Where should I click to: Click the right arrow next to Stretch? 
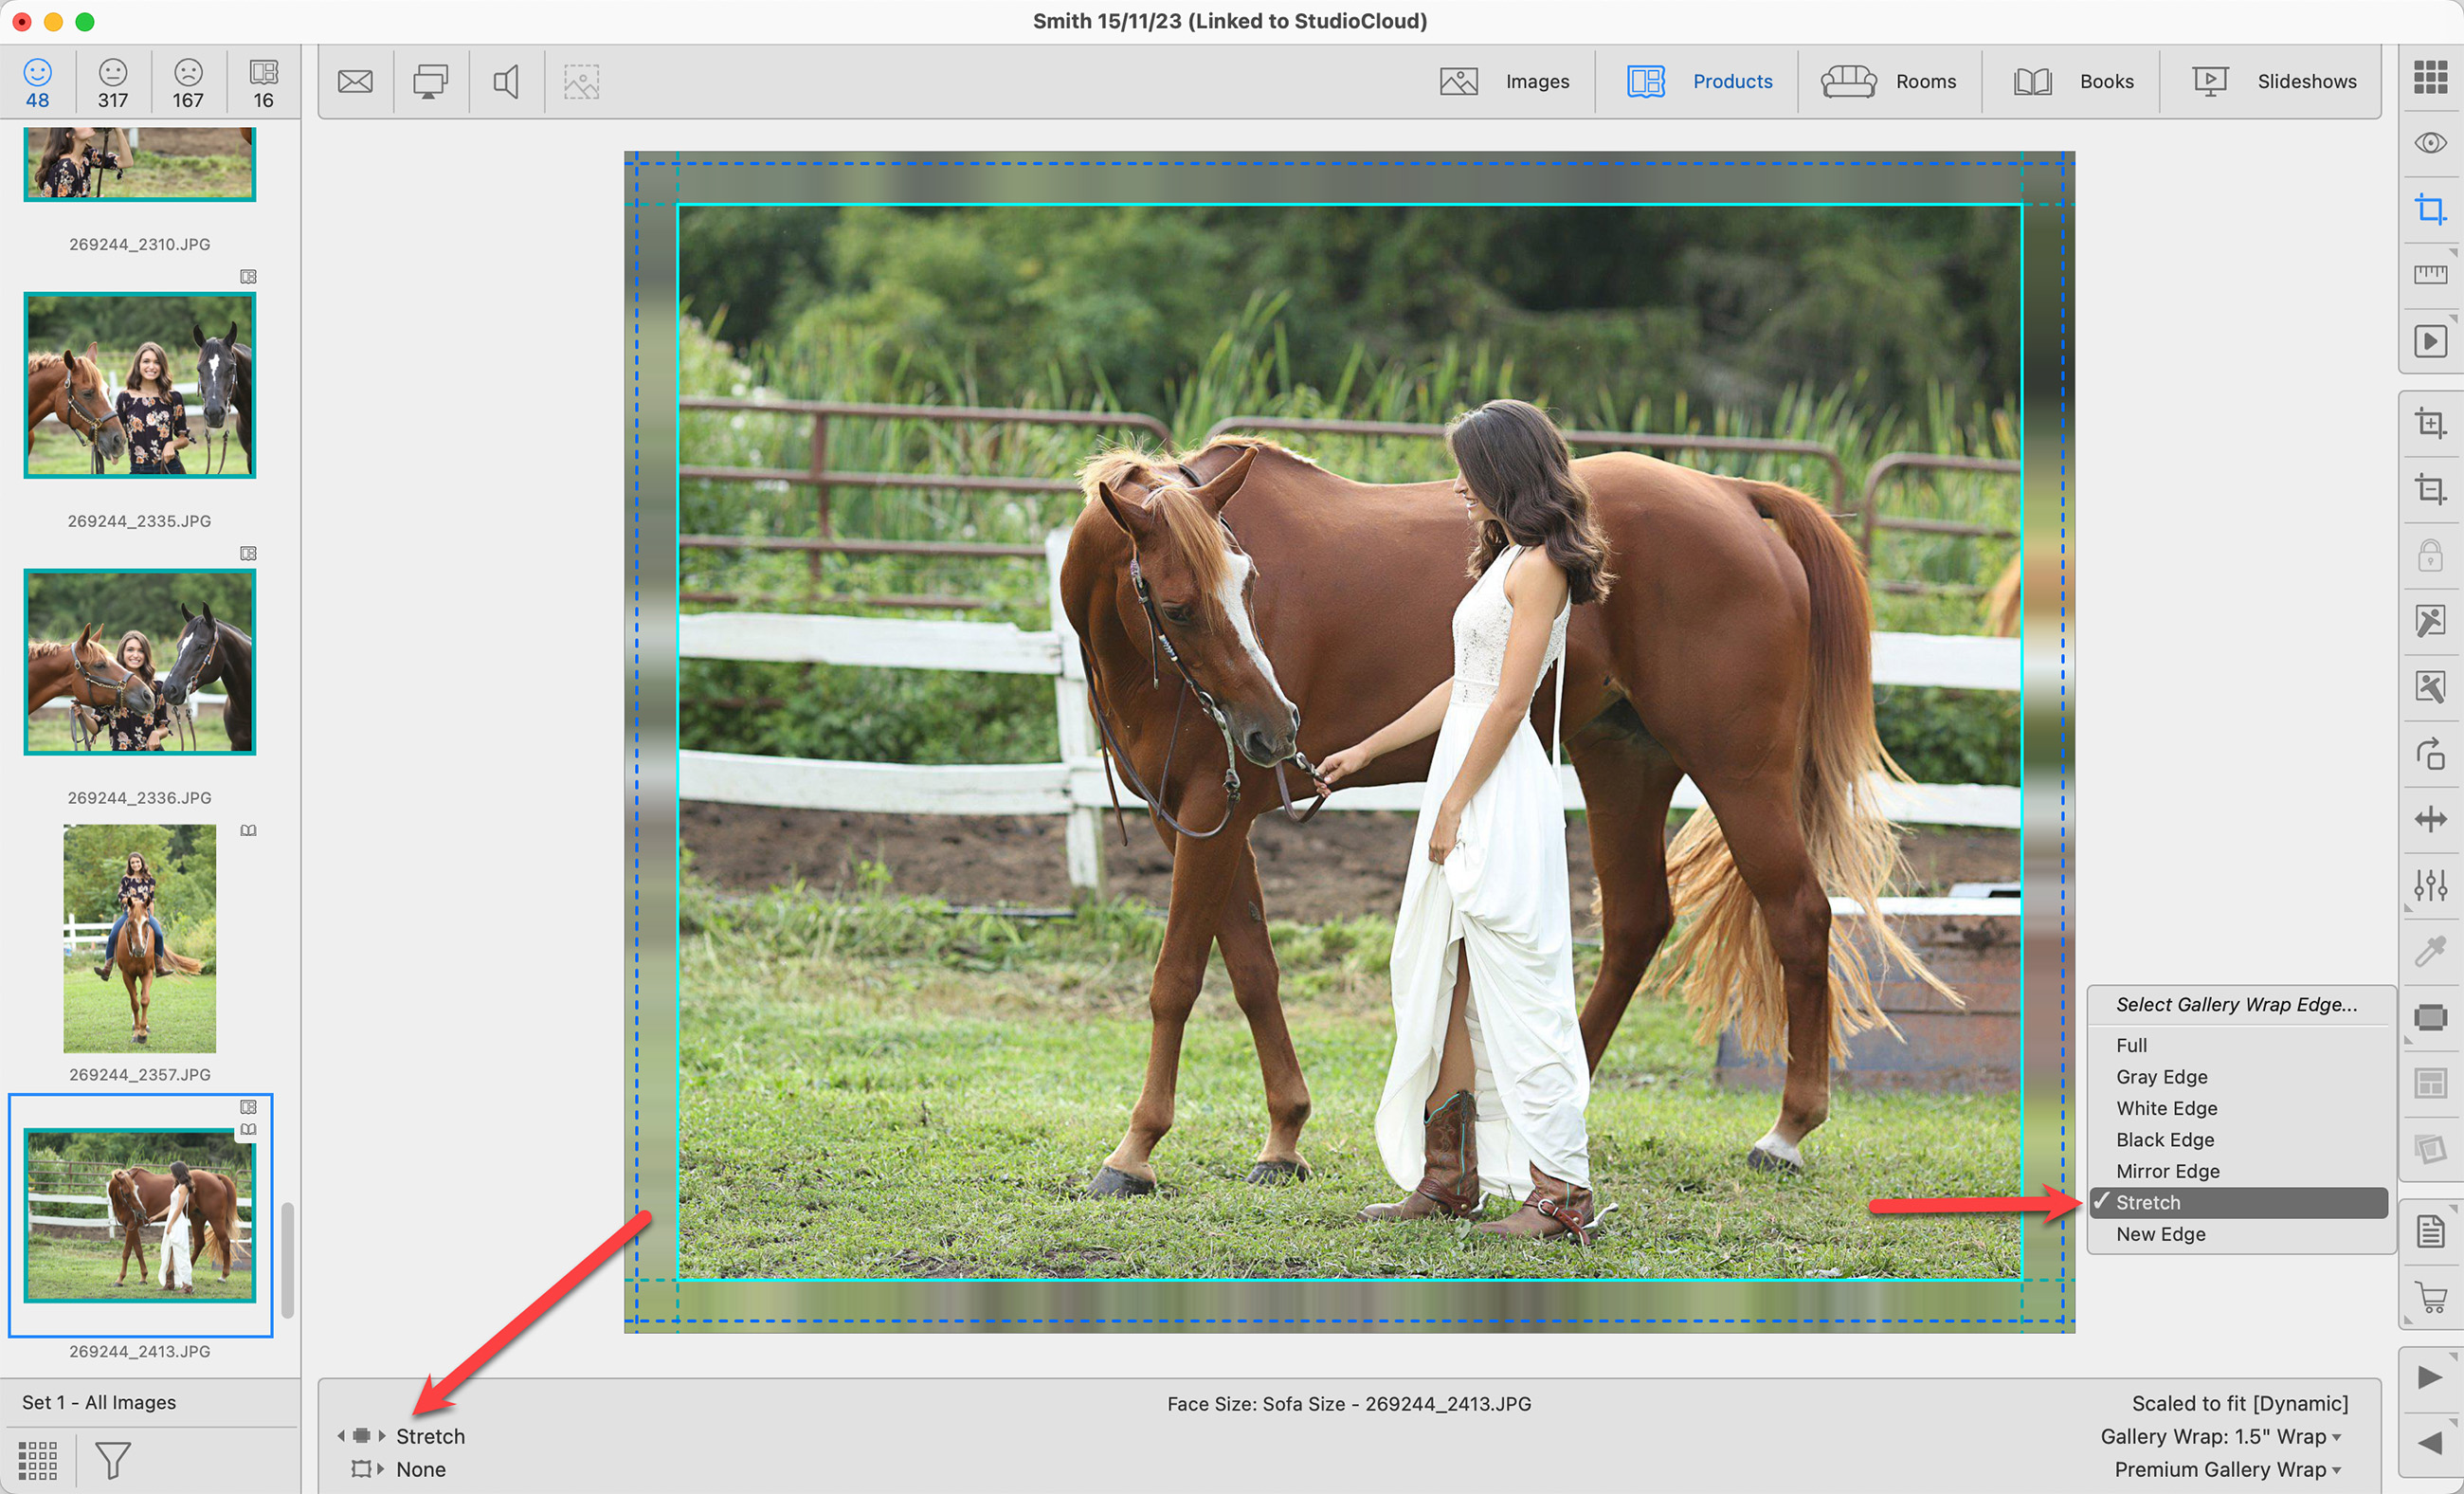(382, 1436)
